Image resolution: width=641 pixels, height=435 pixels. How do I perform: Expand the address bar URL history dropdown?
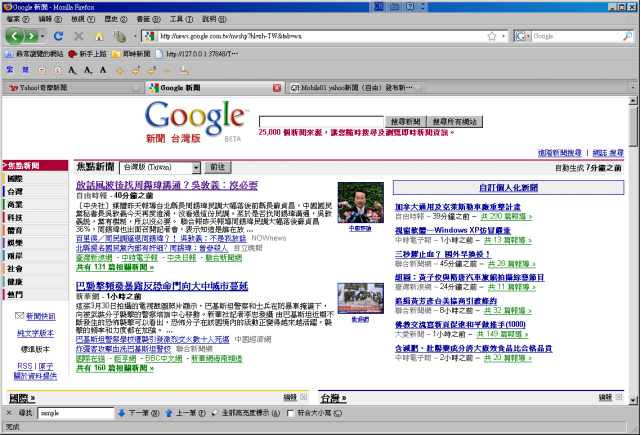[503, 36]
